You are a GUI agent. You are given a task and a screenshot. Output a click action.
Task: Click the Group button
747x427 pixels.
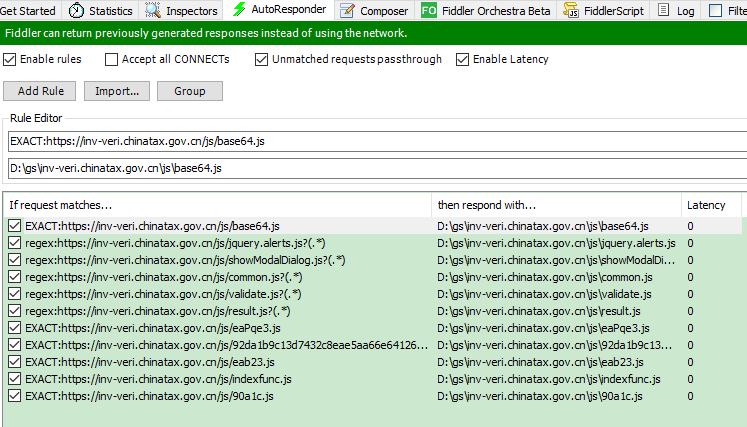(x=190, y=91)
